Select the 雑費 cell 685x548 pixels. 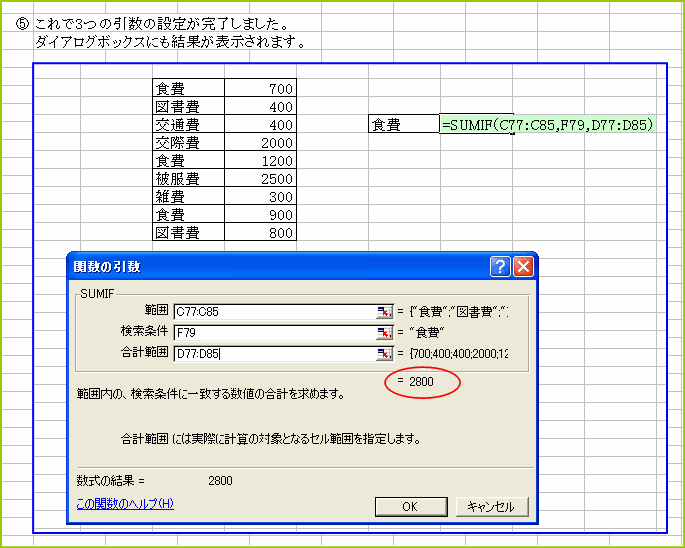pos(189,196)
